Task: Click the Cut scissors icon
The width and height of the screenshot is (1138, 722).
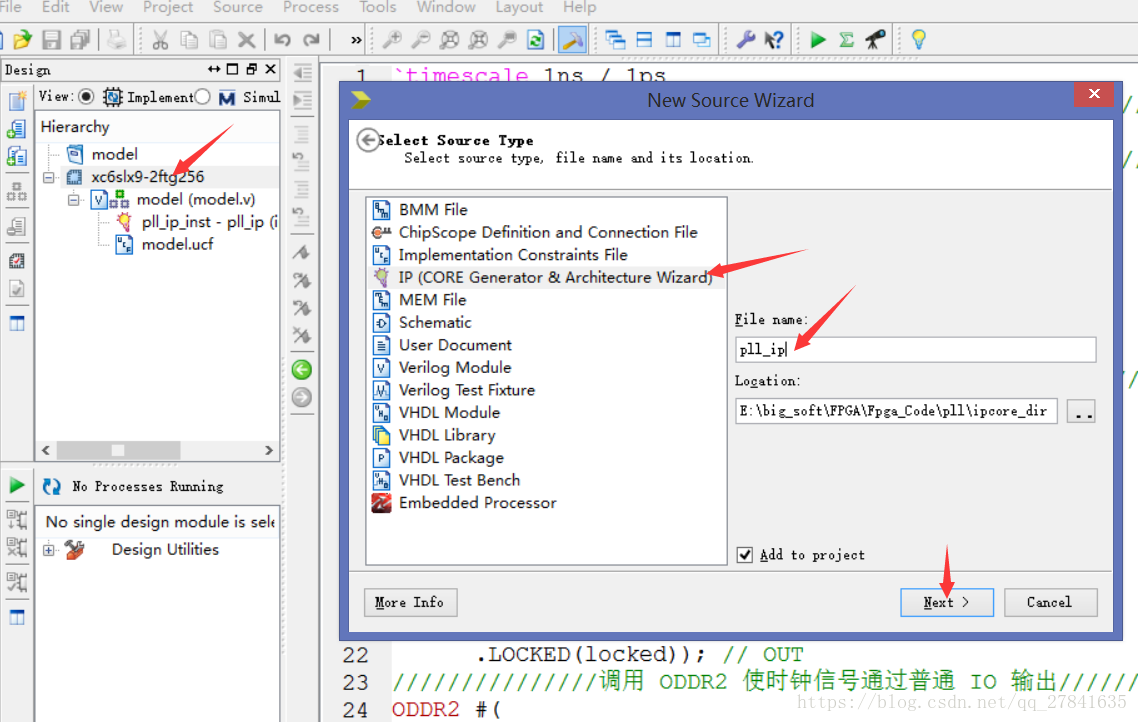Action: (160, 39)
